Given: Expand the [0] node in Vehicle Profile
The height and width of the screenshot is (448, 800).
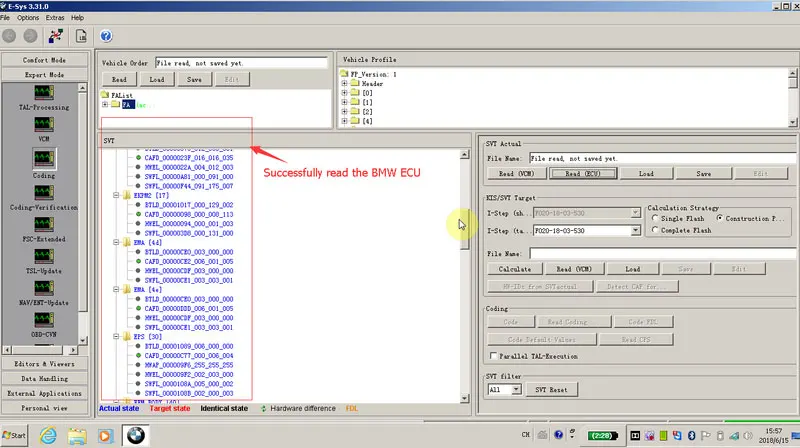Looking at the screenshot, I should tap(344, 93).
